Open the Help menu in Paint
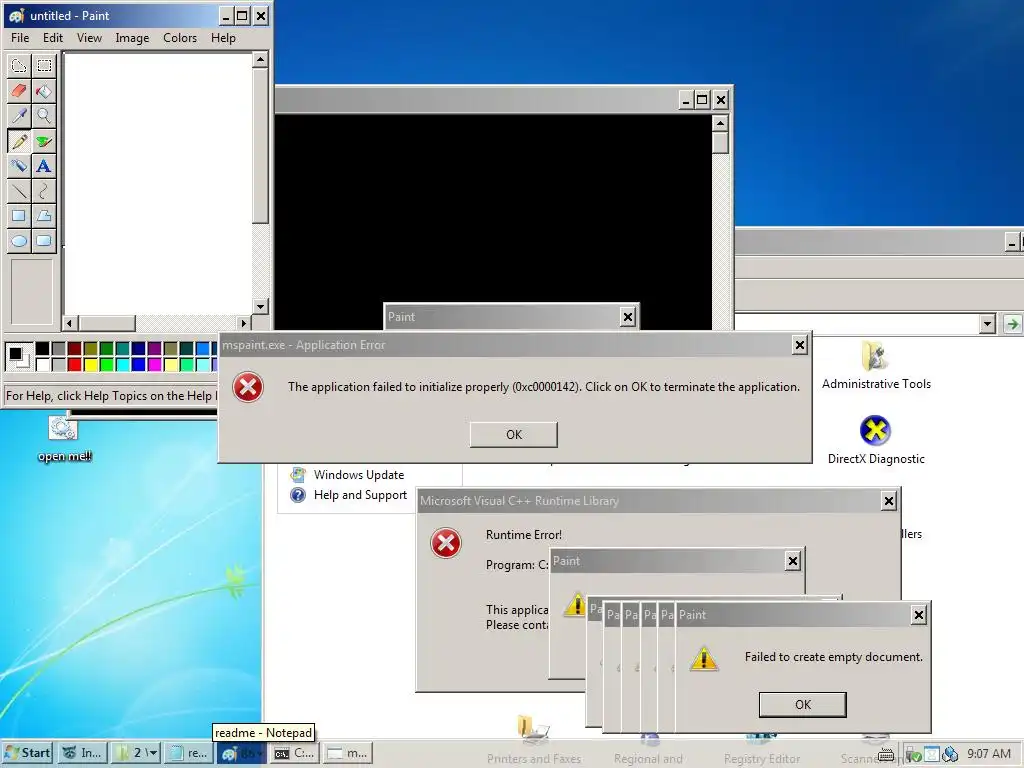 (x=223, y=38)
